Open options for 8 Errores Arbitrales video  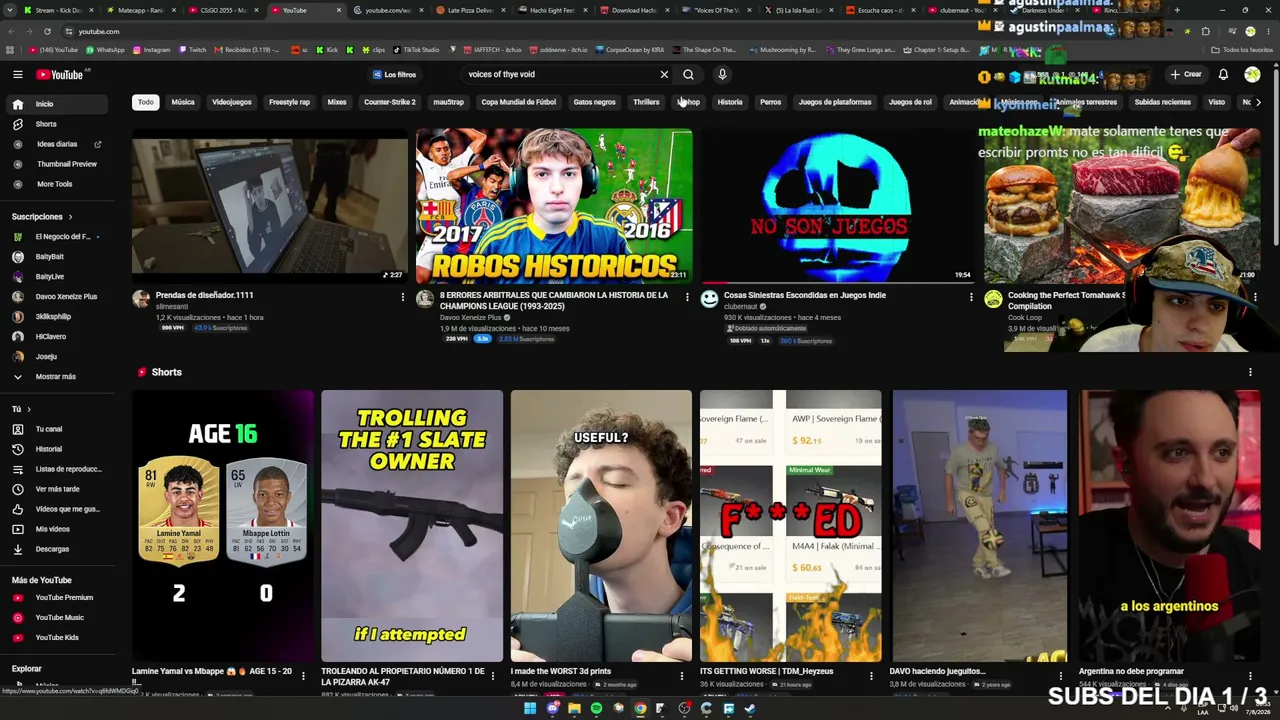pos(687,297)
